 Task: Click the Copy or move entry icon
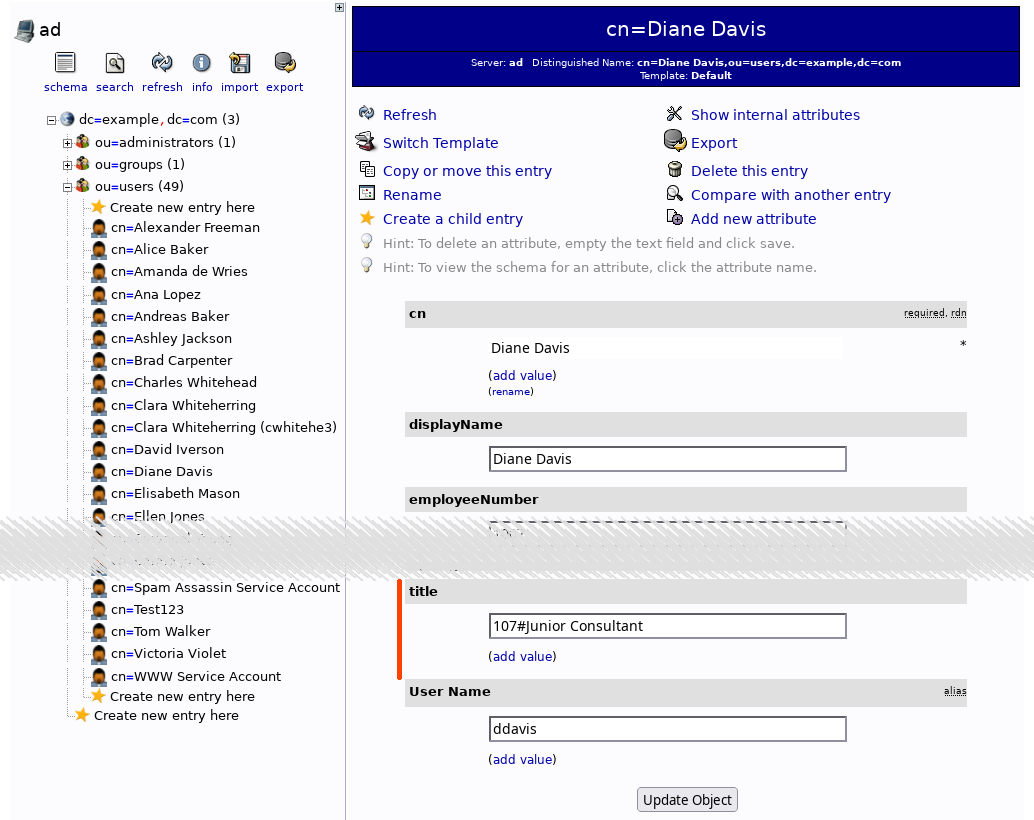(366, 170)
